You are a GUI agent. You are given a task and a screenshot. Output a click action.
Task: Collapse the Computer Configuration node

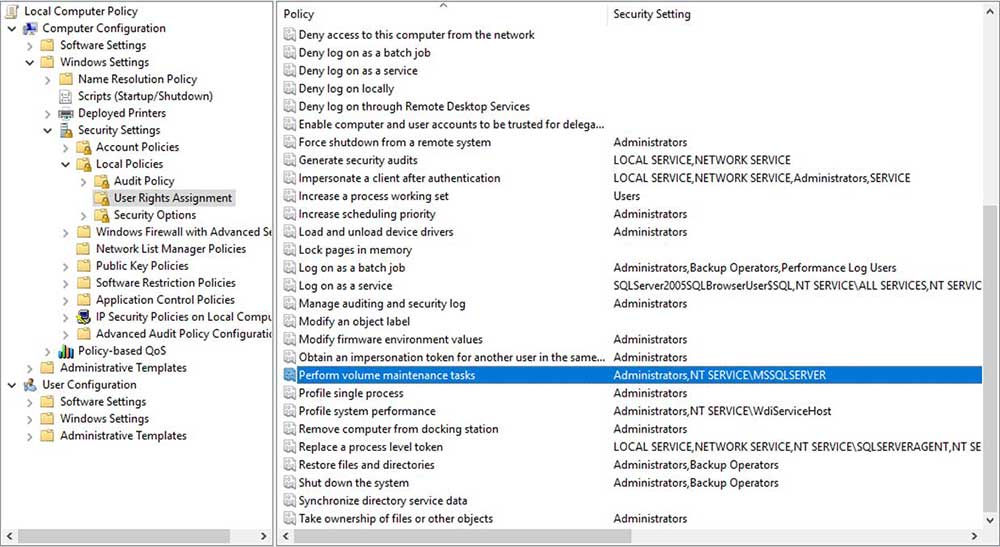coord(11,29)
